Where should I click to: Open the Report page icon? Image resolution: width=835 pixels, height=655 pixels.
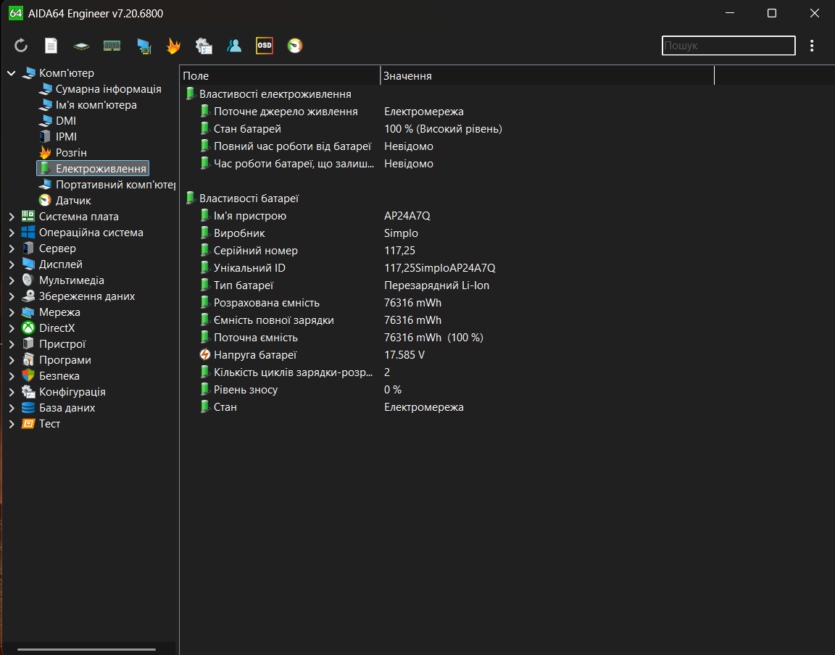pyautogui.click(x=51, y=46)
